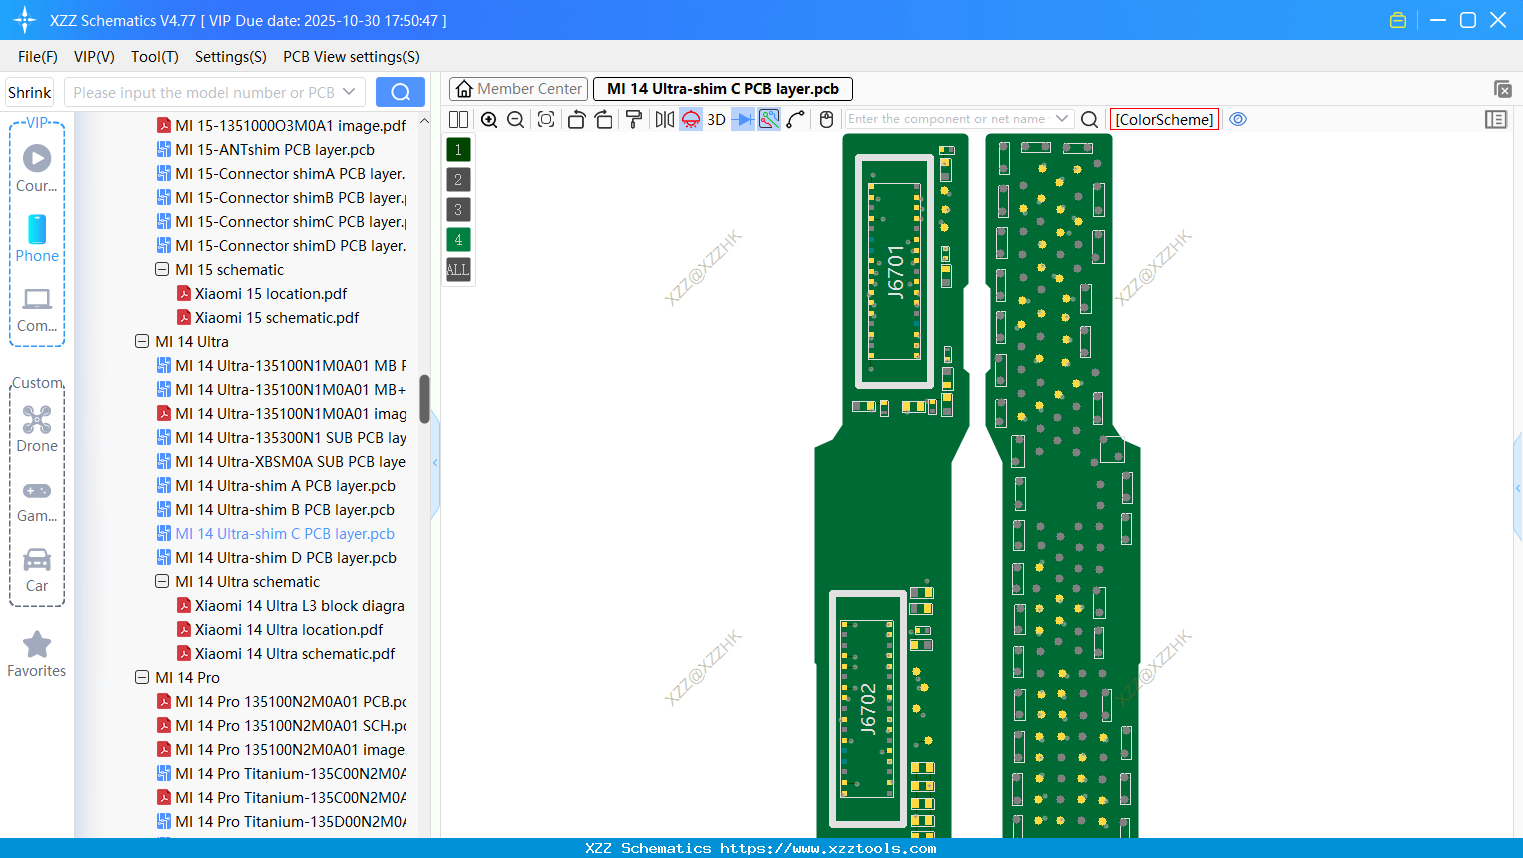Open the Settings(S) menu

230,57
